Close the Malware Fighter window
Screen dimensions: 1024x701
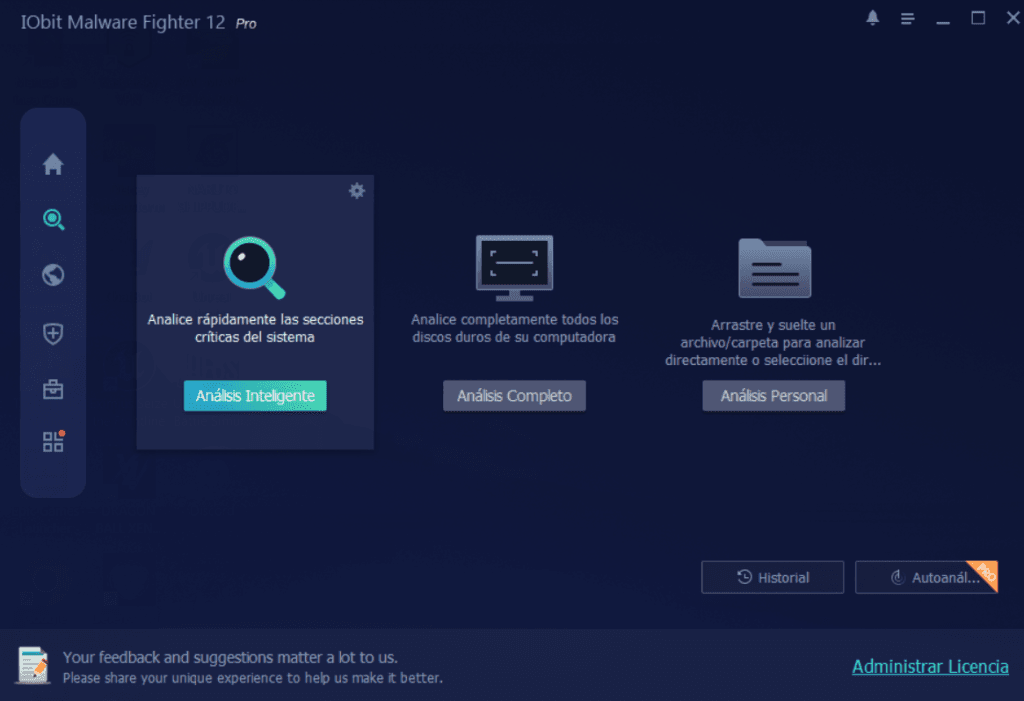tap(1013, 18)
